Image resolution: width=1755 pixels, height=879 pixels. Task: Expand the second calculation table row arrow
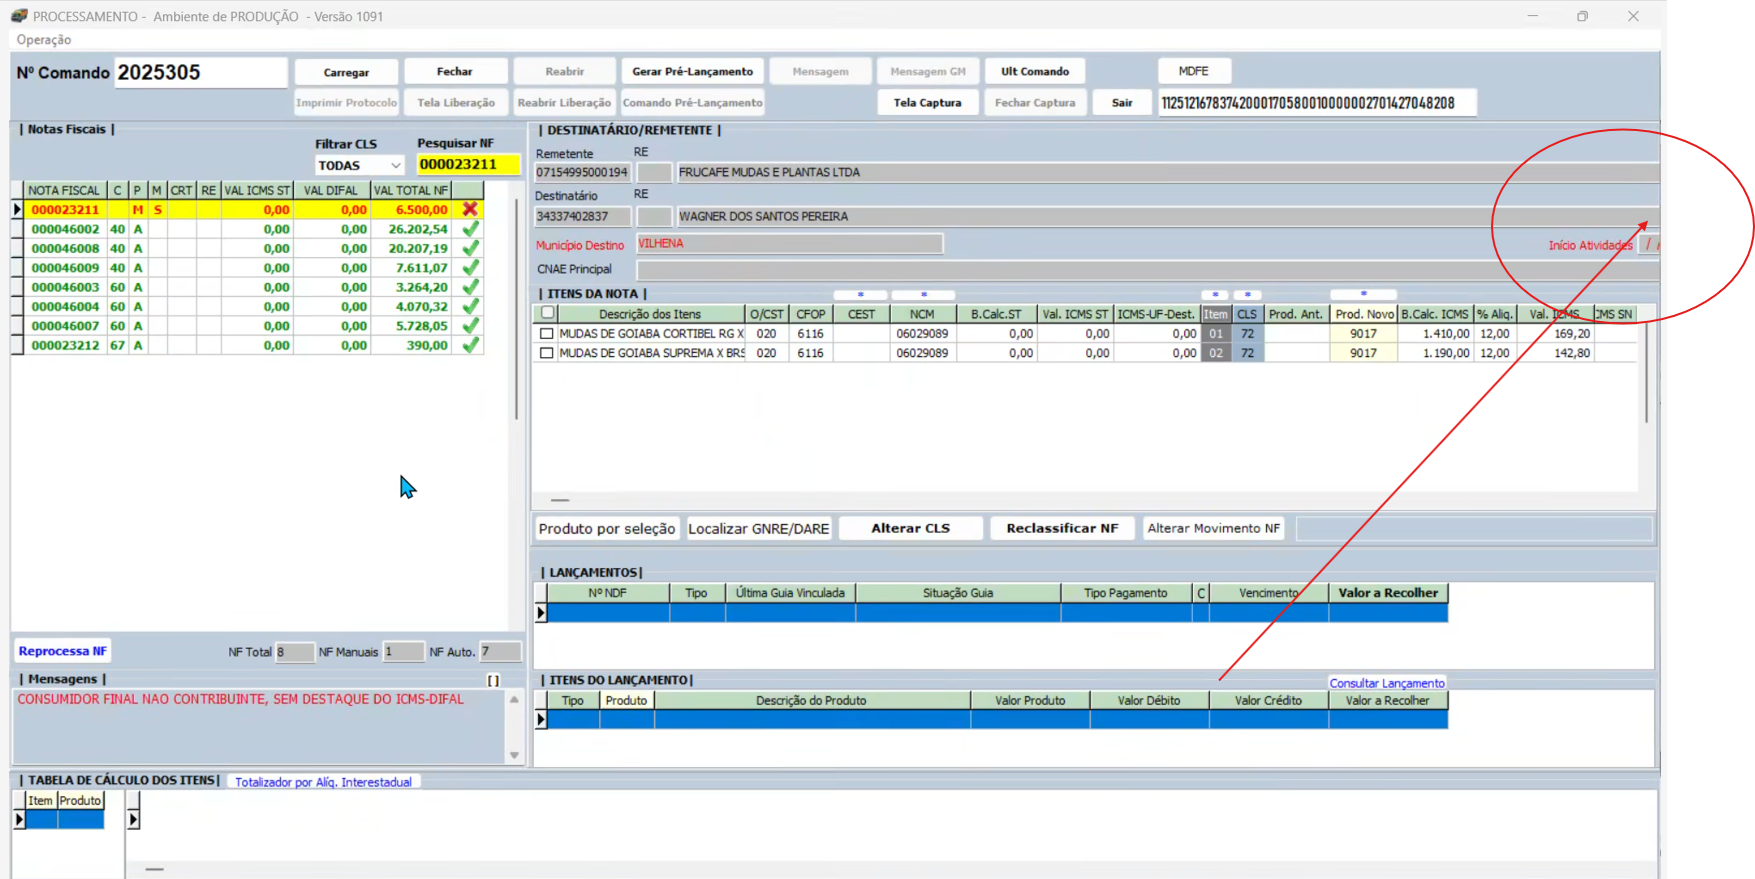(133, 820)
